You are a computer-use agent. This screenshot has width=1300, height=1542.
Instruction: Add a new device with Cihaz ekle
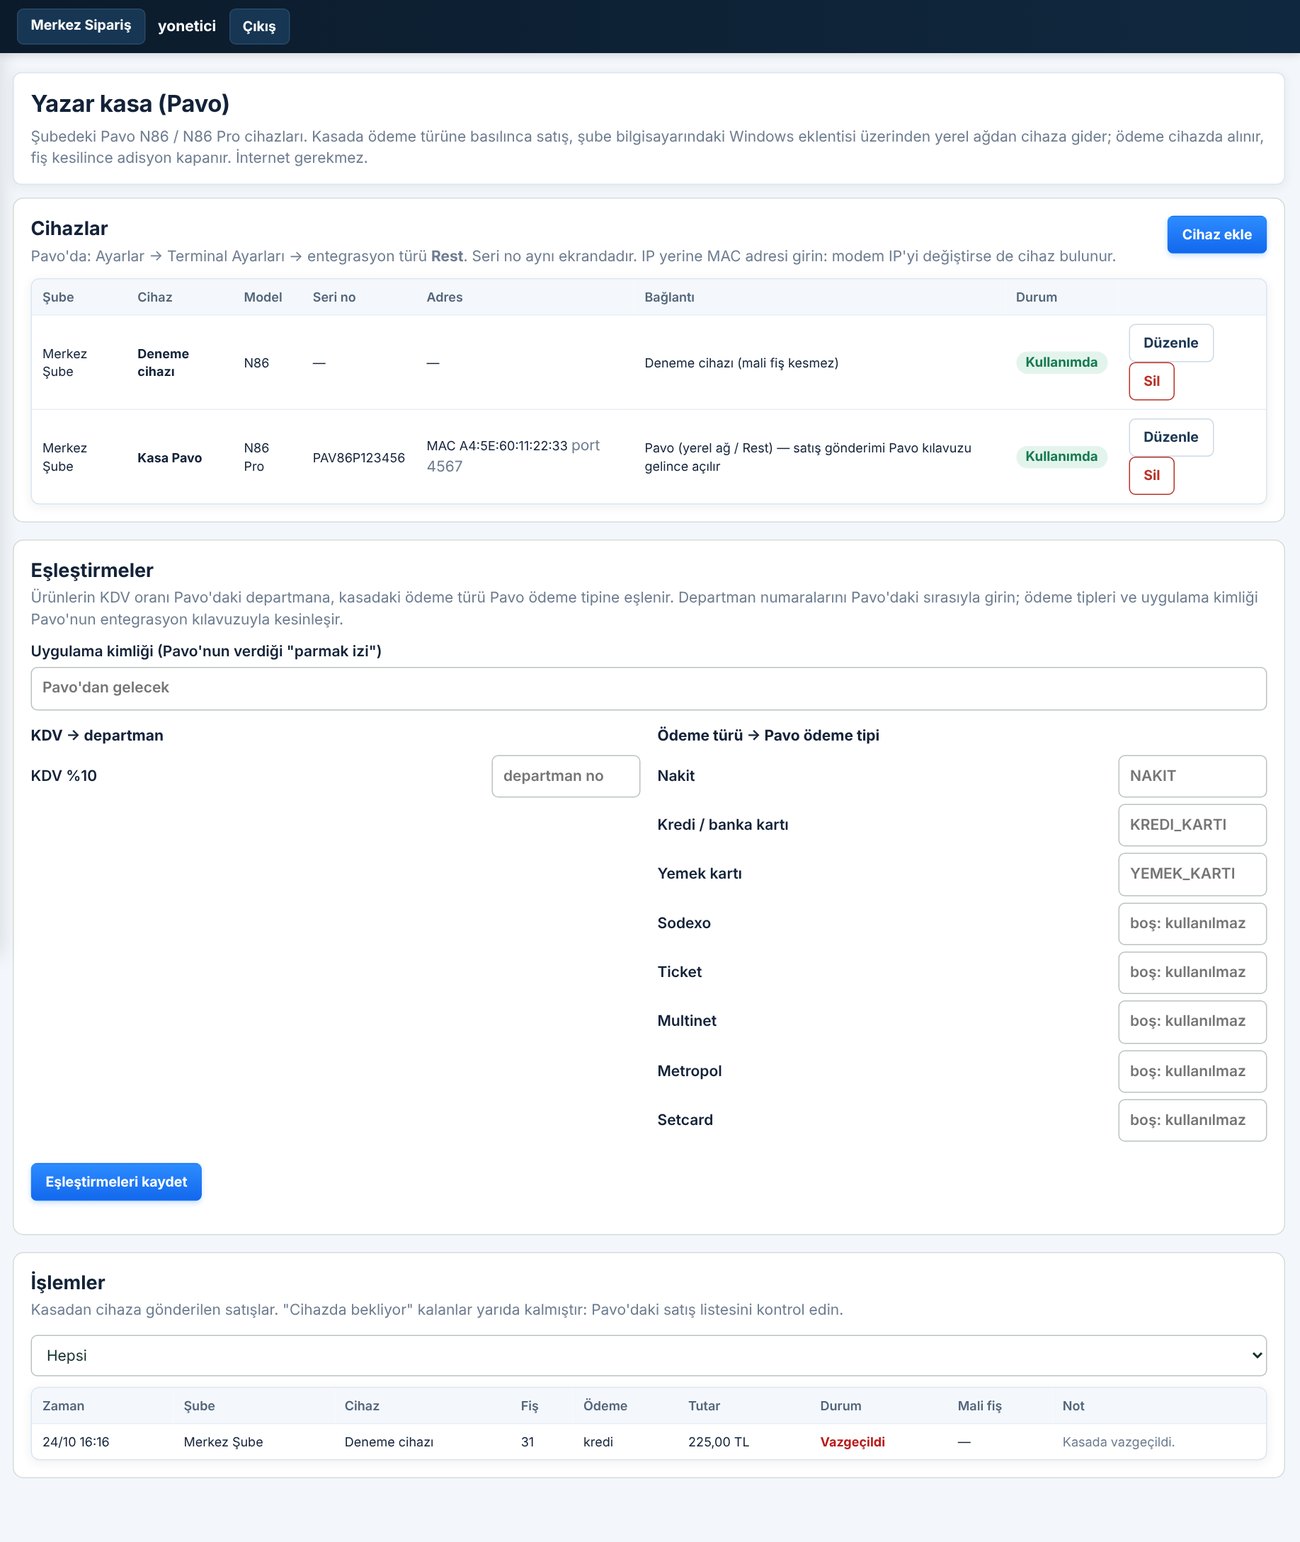click(1216, 234)
